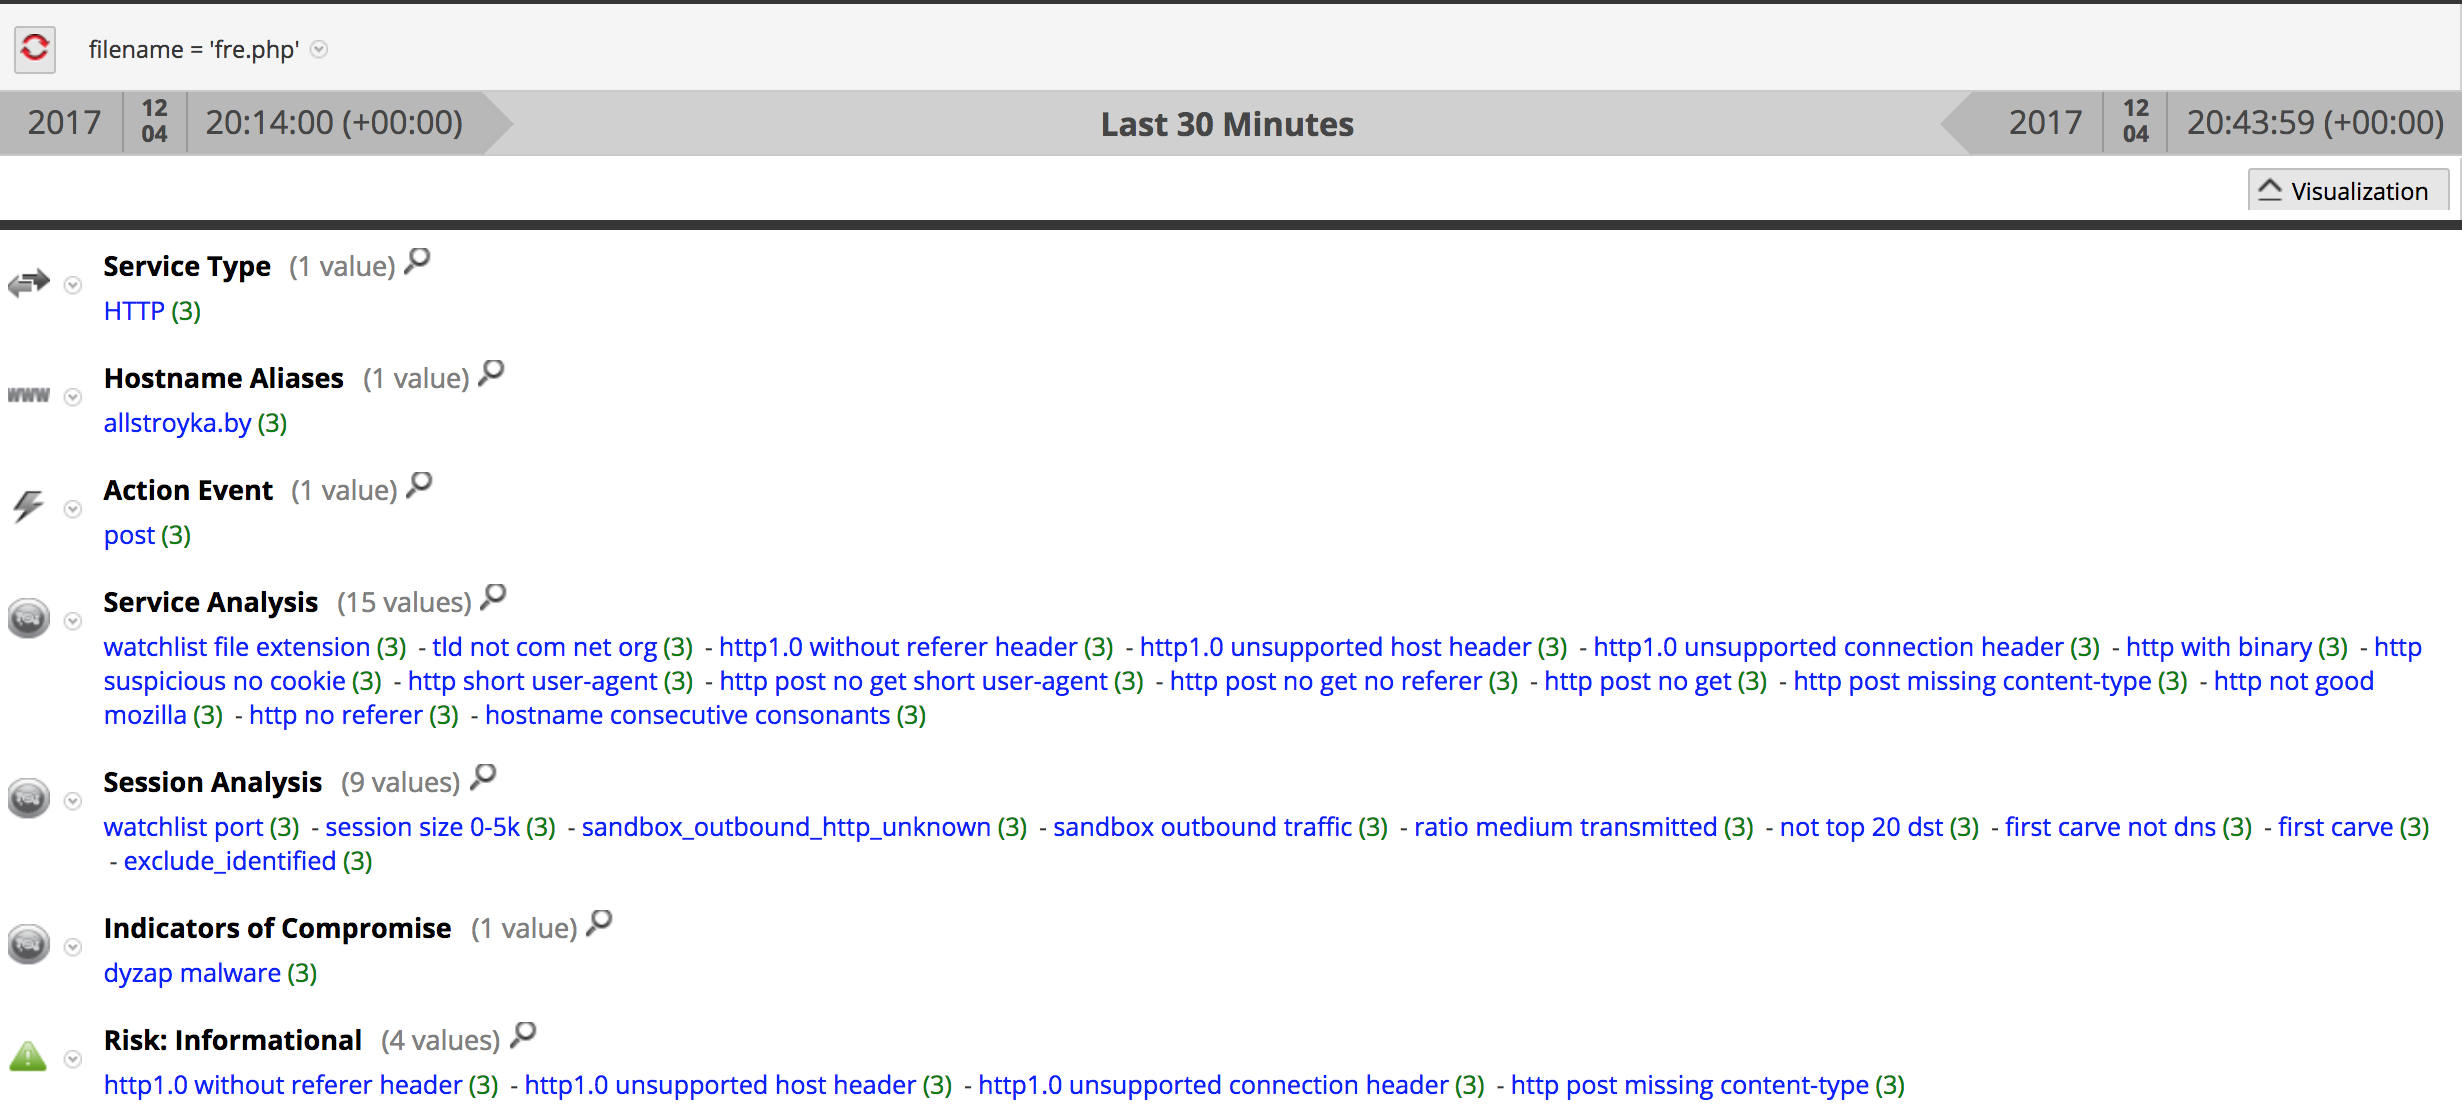The image size is (2462, 1118).
Task: Open the filename filter dropdown chevron
Action: pyautogui.click(x=318, y=50)
